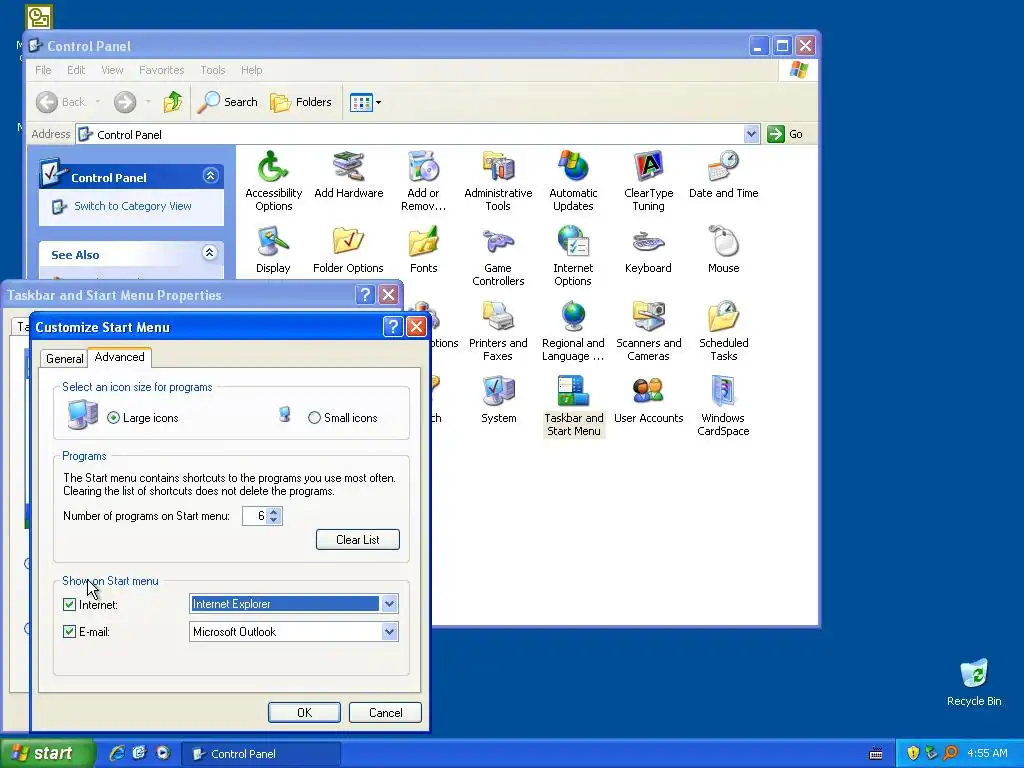The width and height of the screenshot is (1024, 768).
Task: Open the Favorites menu
Action: point(161,70)
